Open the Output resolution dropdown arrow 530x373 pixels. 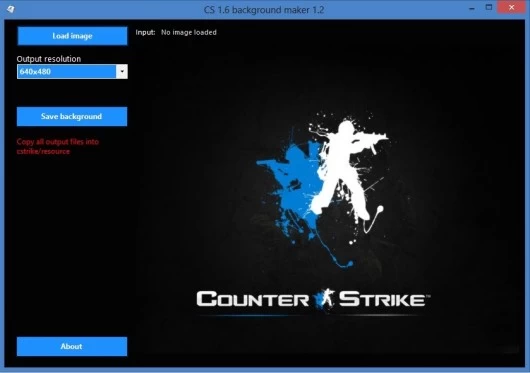tap(122, 72)
